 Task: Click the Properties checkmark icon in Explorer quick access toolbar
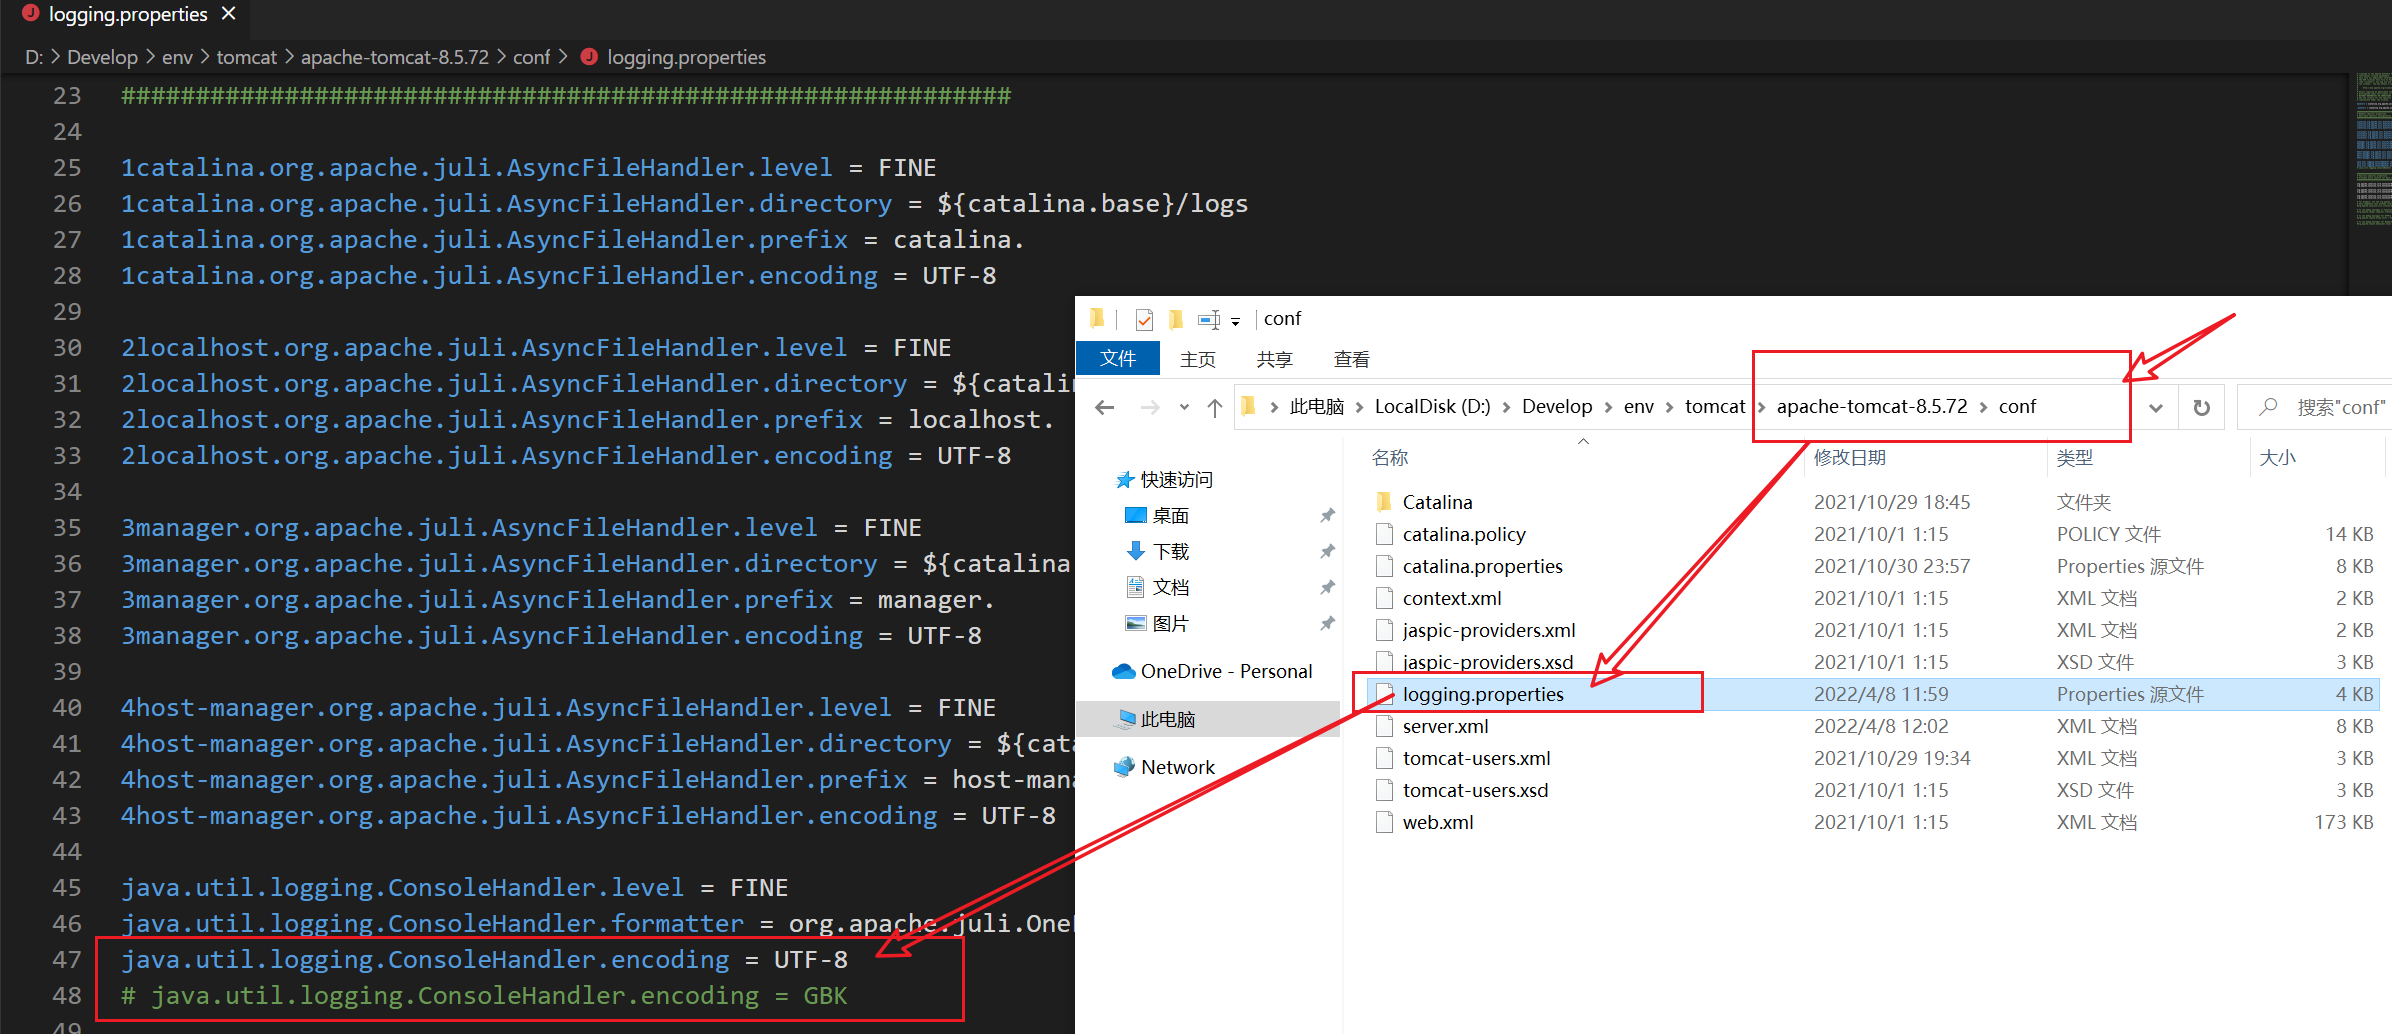[1144, 319]
